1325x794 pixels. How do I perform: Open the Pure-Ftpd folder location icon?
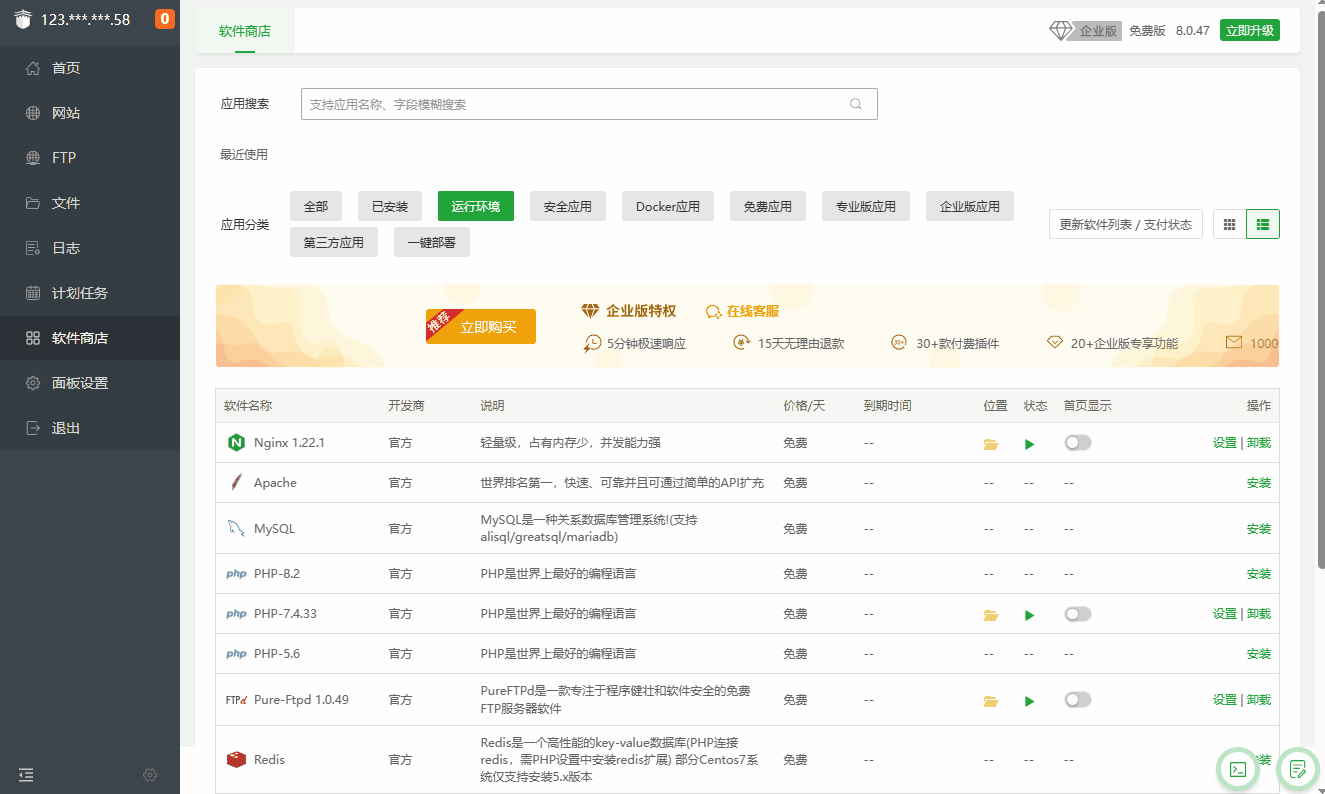click(x=991, y=701)
